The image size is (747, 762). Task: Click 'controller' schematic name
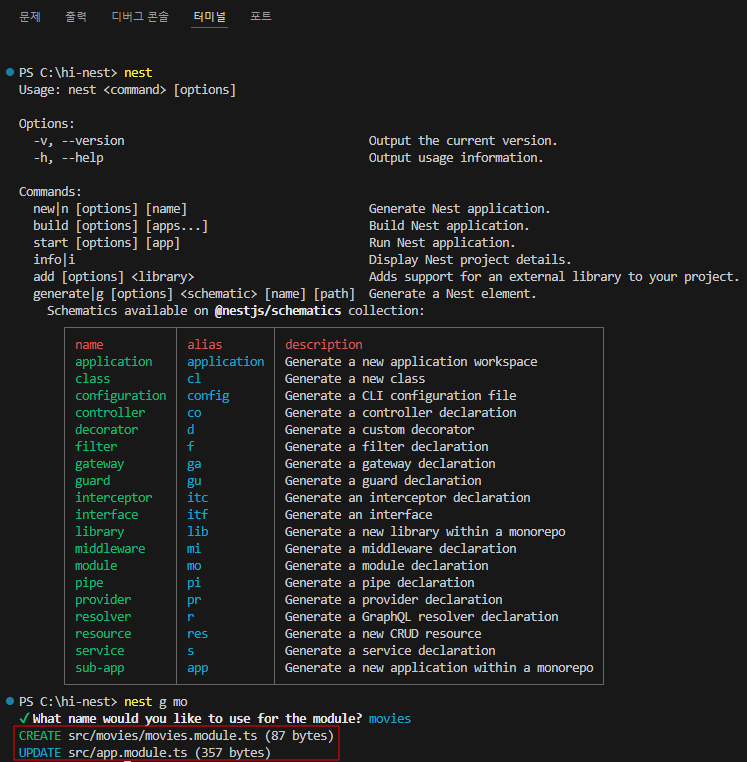click(110, 413)
